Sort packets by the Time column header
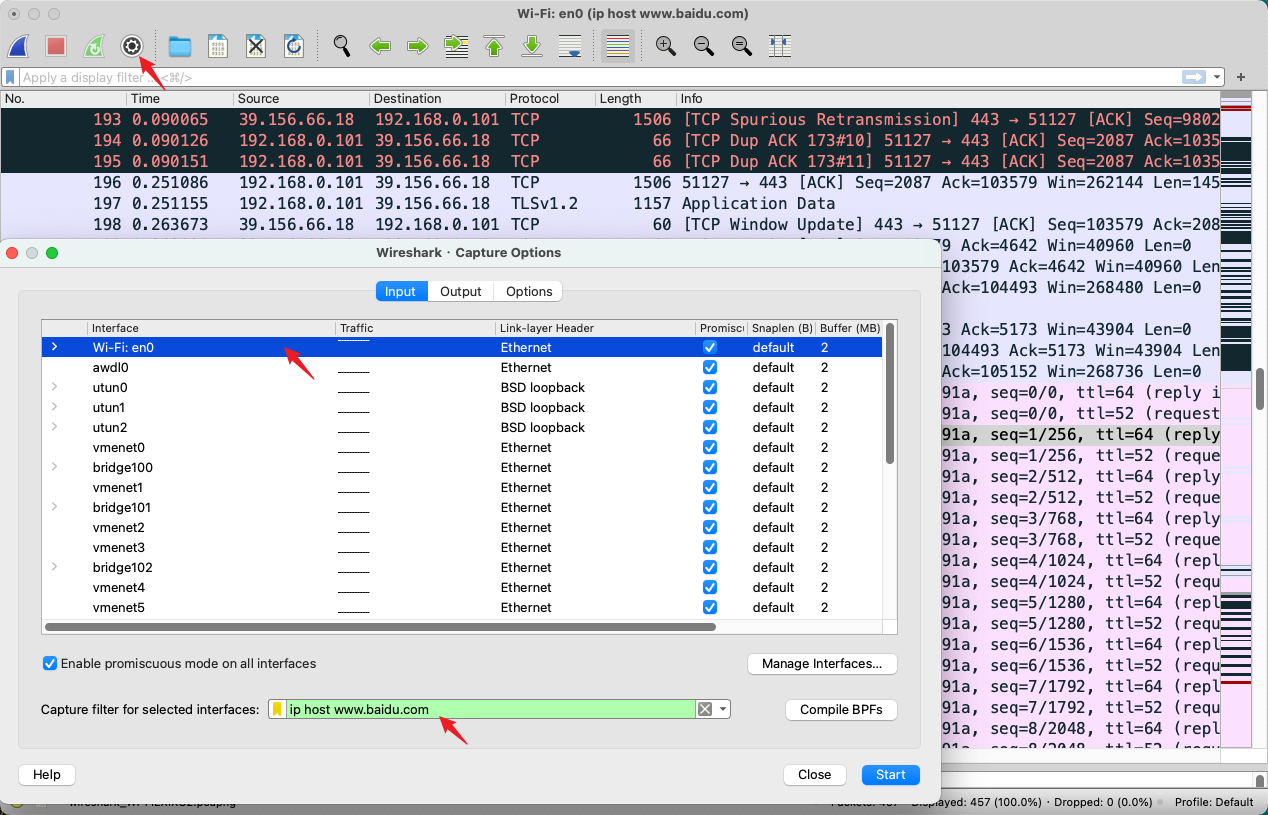The width and height of the screenshot is (1268, 815). pos(180,99)
